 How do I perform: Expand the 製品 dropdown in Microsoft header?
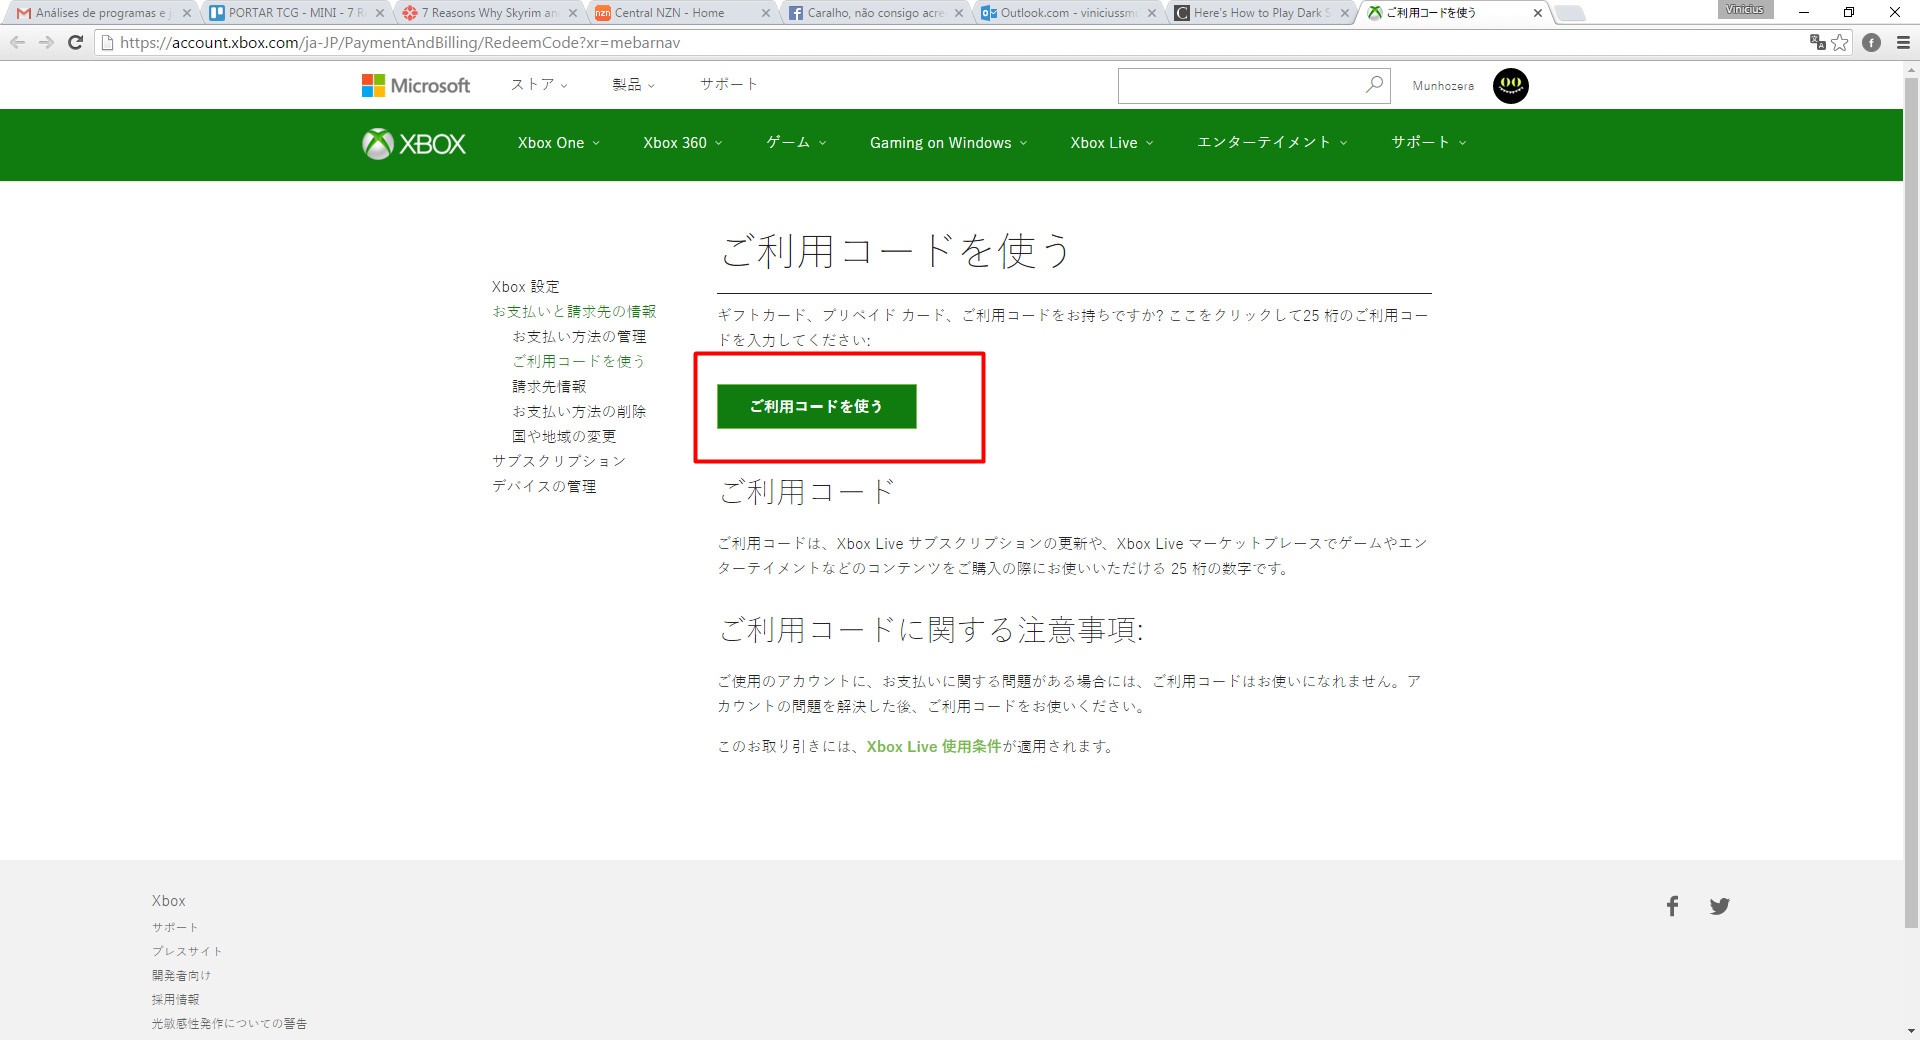(x=633, y=85)
